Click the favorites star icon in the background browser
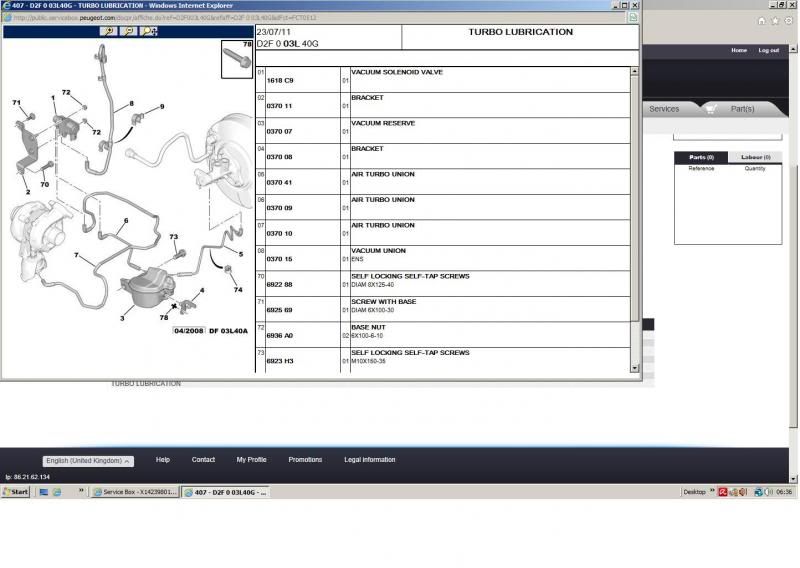The image size is (800, 568). 775,21
